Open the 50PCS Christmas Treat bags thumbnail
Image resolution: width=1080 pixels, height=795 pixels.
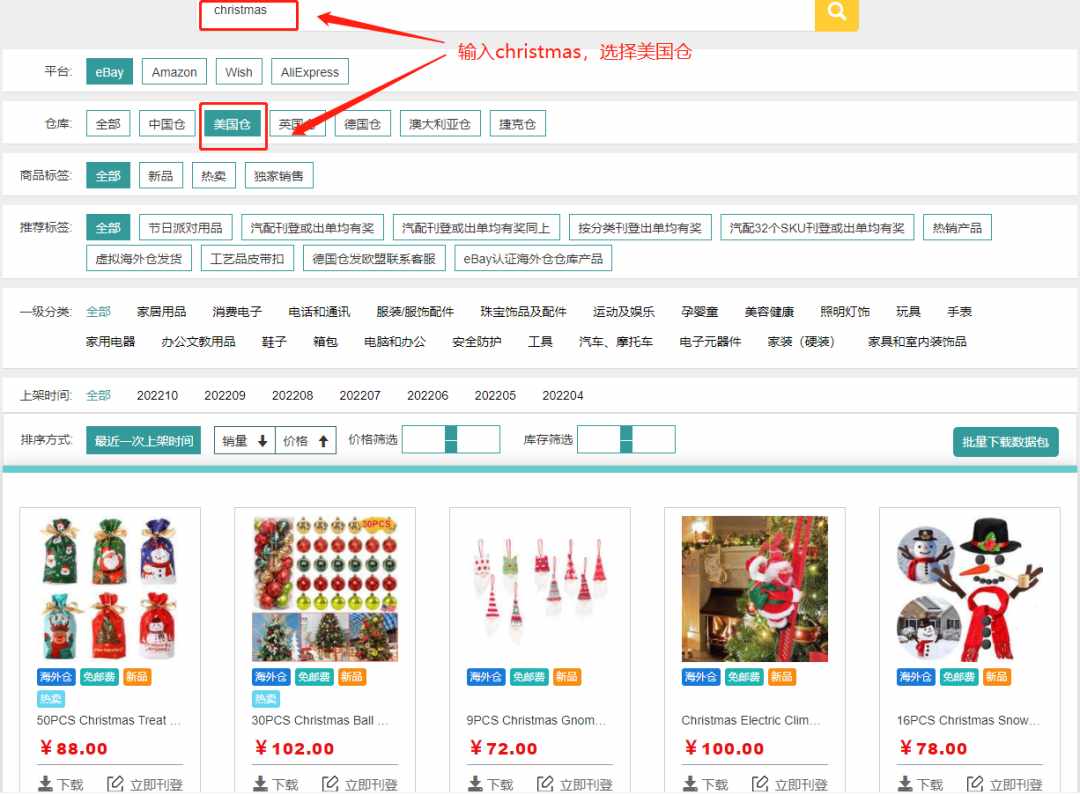110,589
